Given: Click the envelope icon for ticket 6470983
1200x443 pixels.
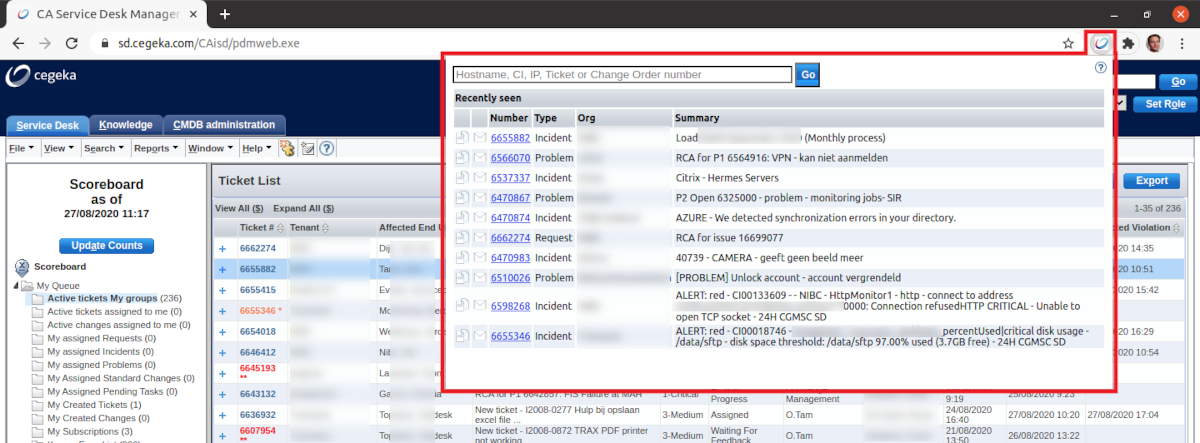Looking at the screenshot, I should point(479,258).
